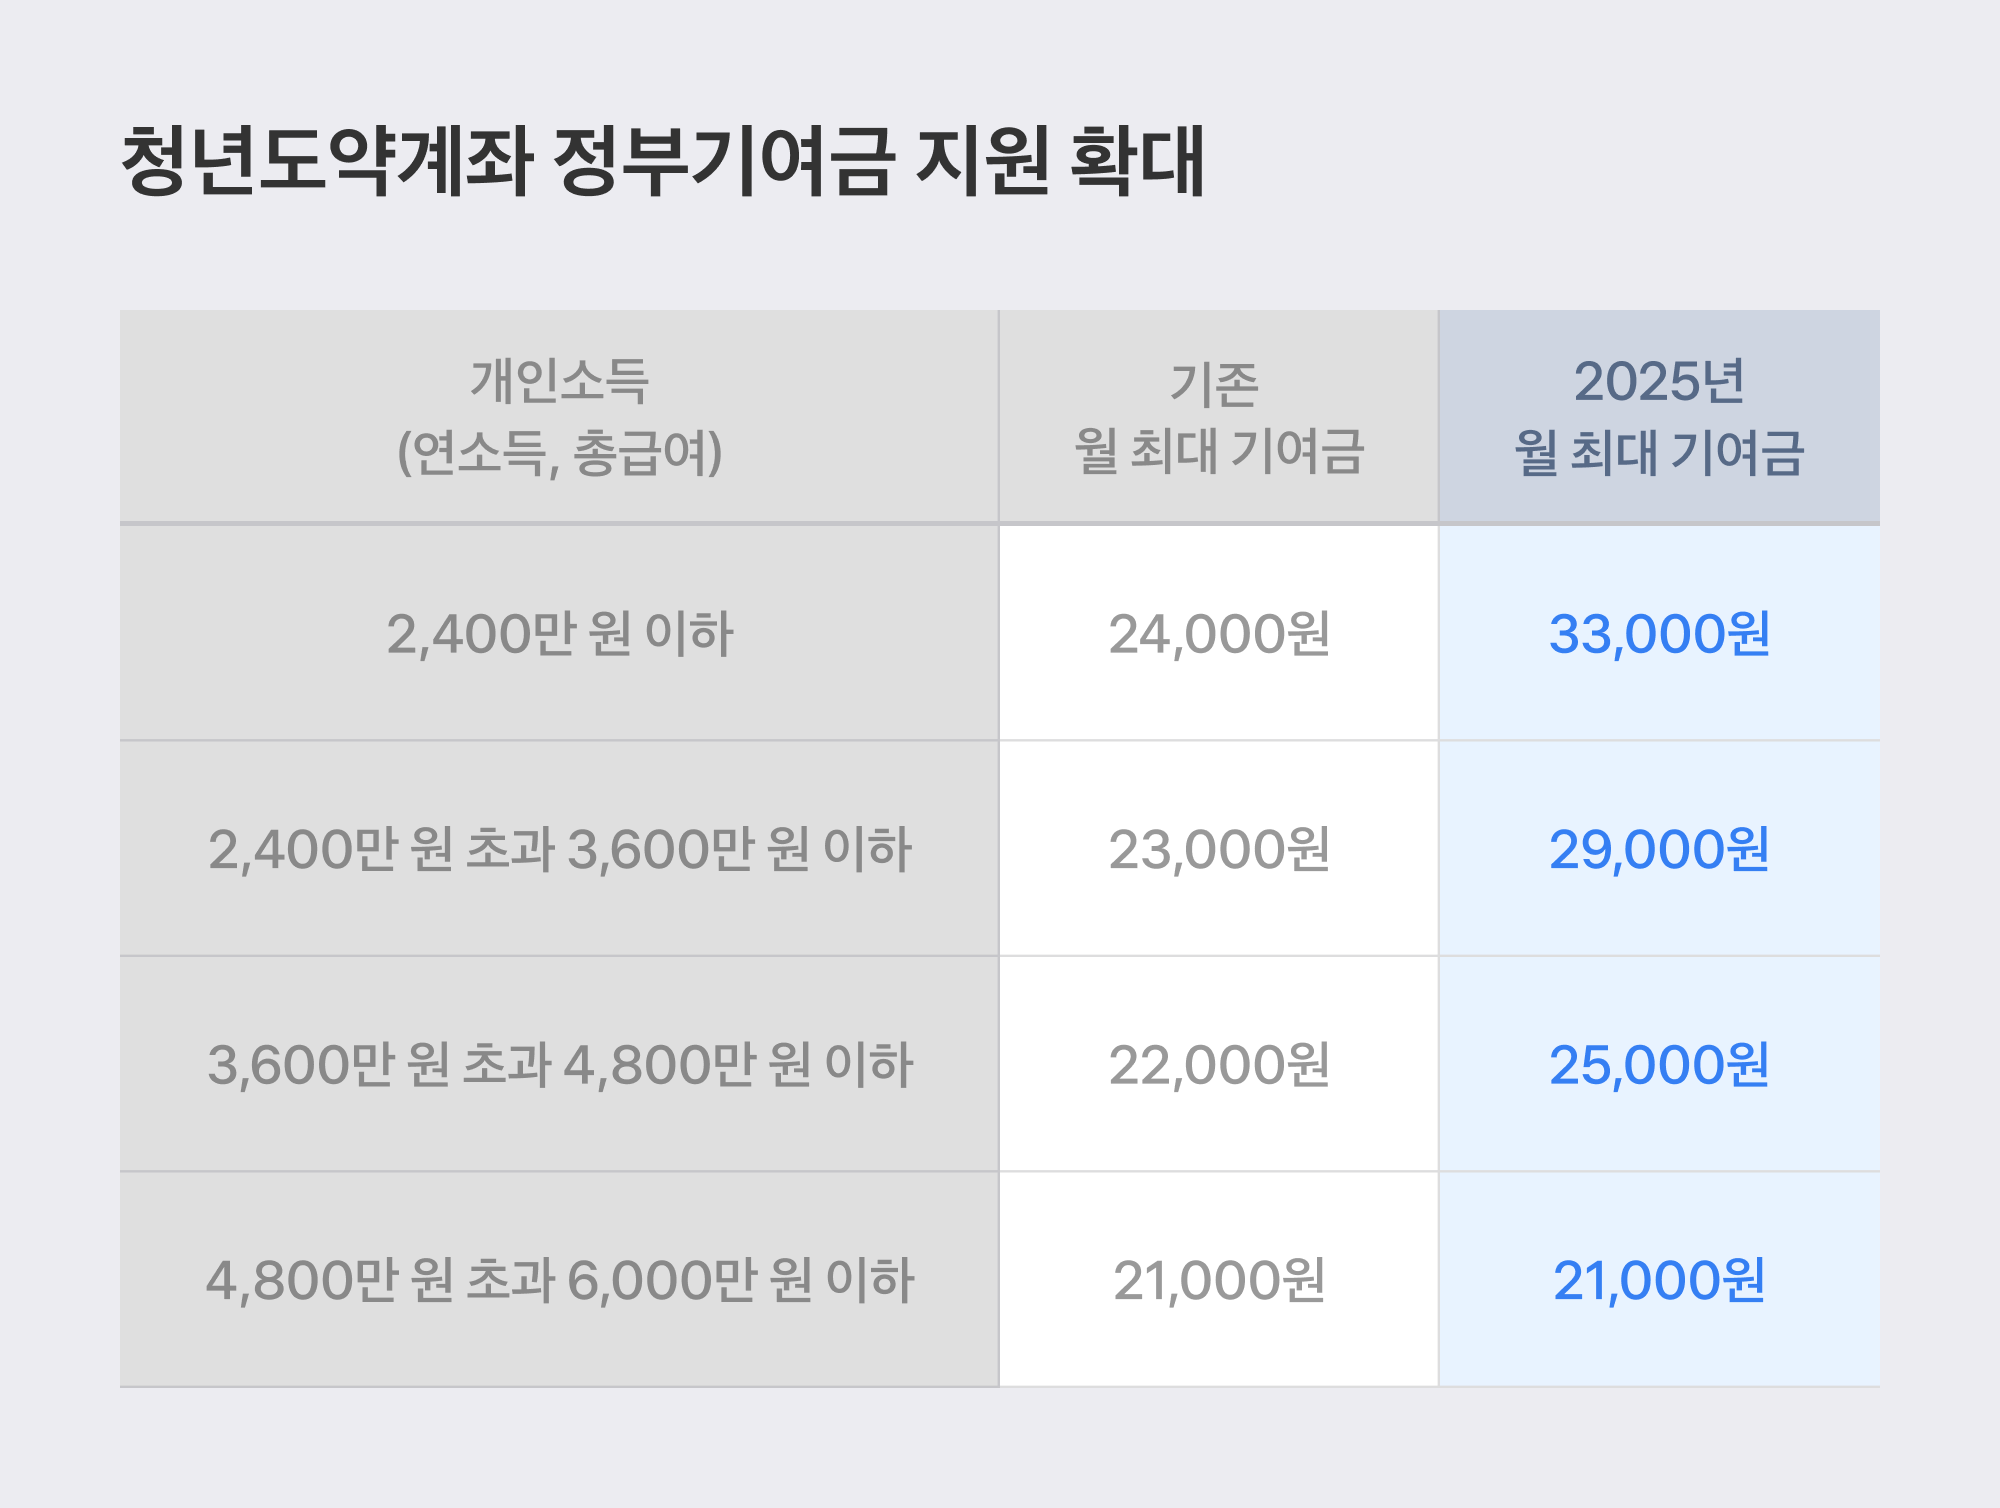Select the 기존 월 최대 기여금 header
The height and width of the screenshot is (1508, 2000).
click(1218, 416)
